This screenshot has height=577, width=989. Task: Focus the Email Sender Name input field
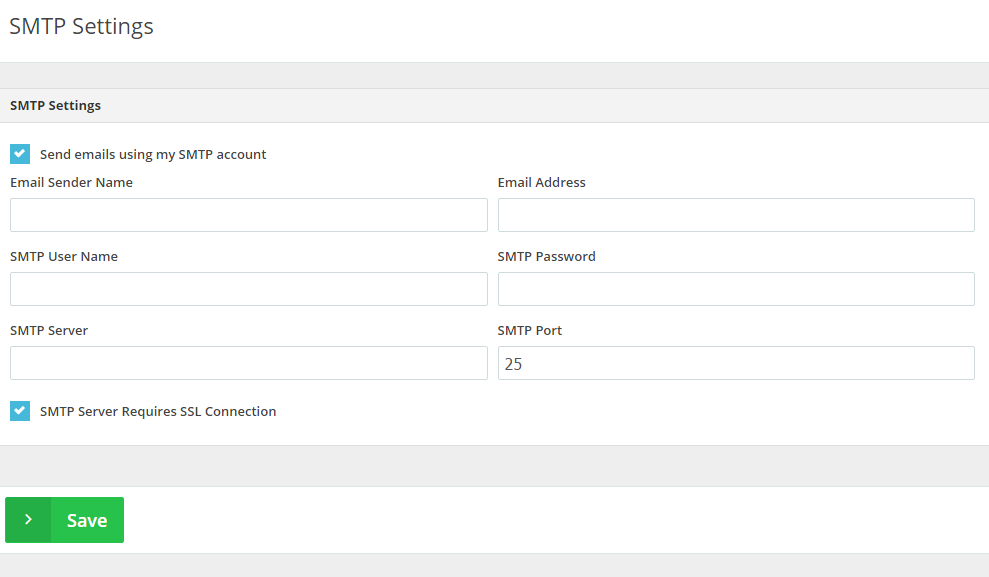249,215
